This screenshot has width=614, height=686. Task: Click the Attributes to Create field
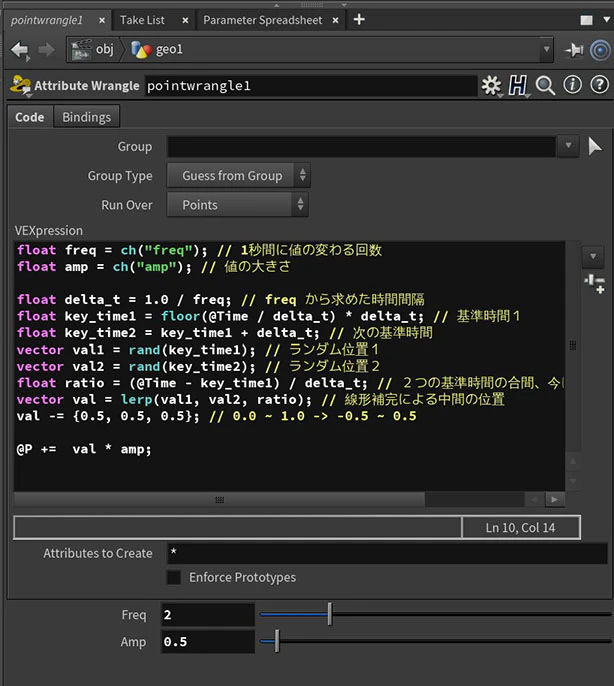387,553
